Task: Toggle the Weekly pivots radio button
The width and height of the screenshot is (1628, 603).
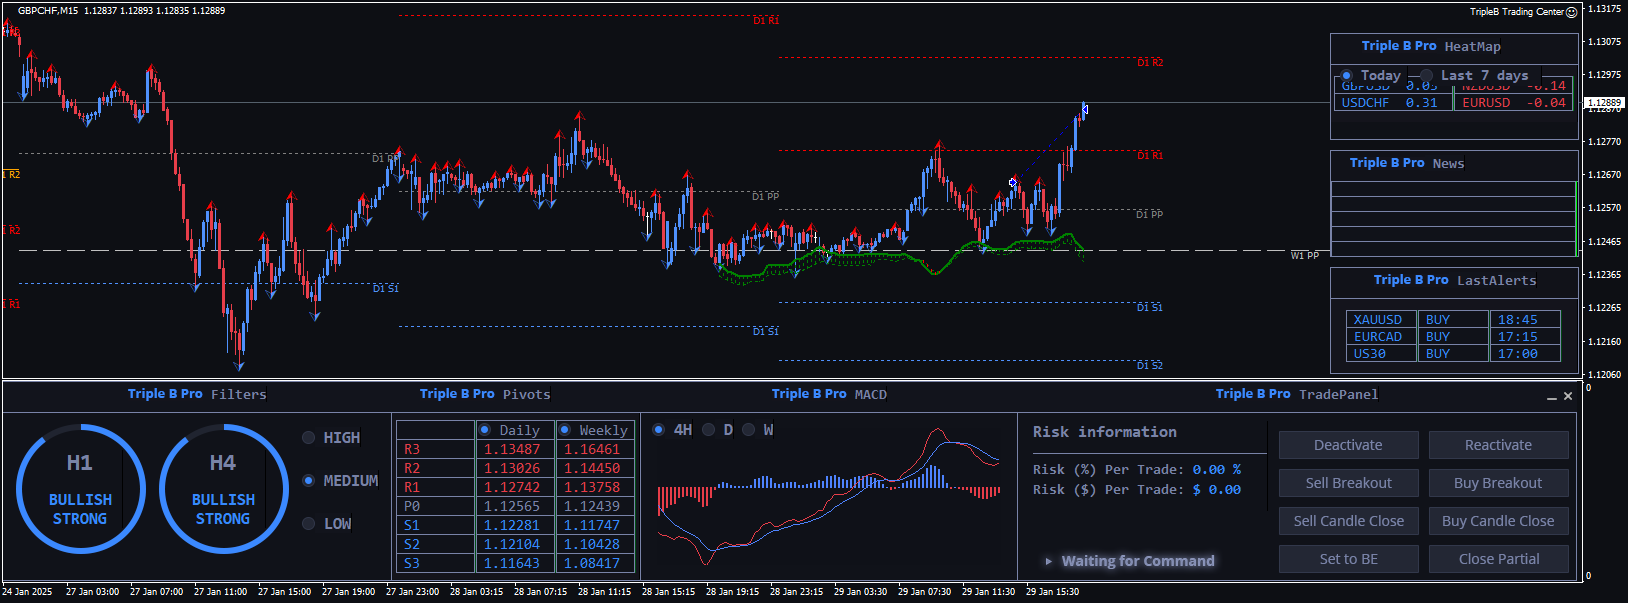Action: pos(565,430)
